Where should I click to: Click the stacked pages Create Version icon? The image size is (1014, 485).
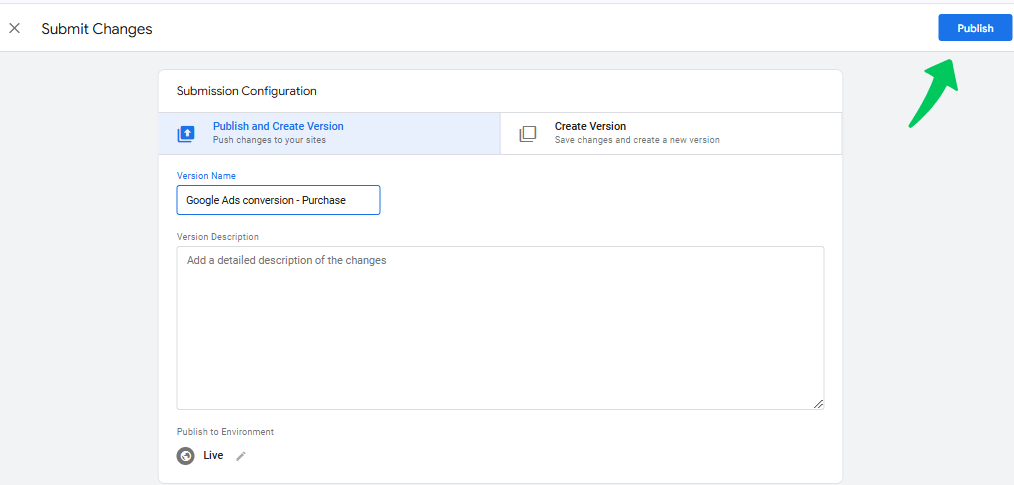(528, 134)
